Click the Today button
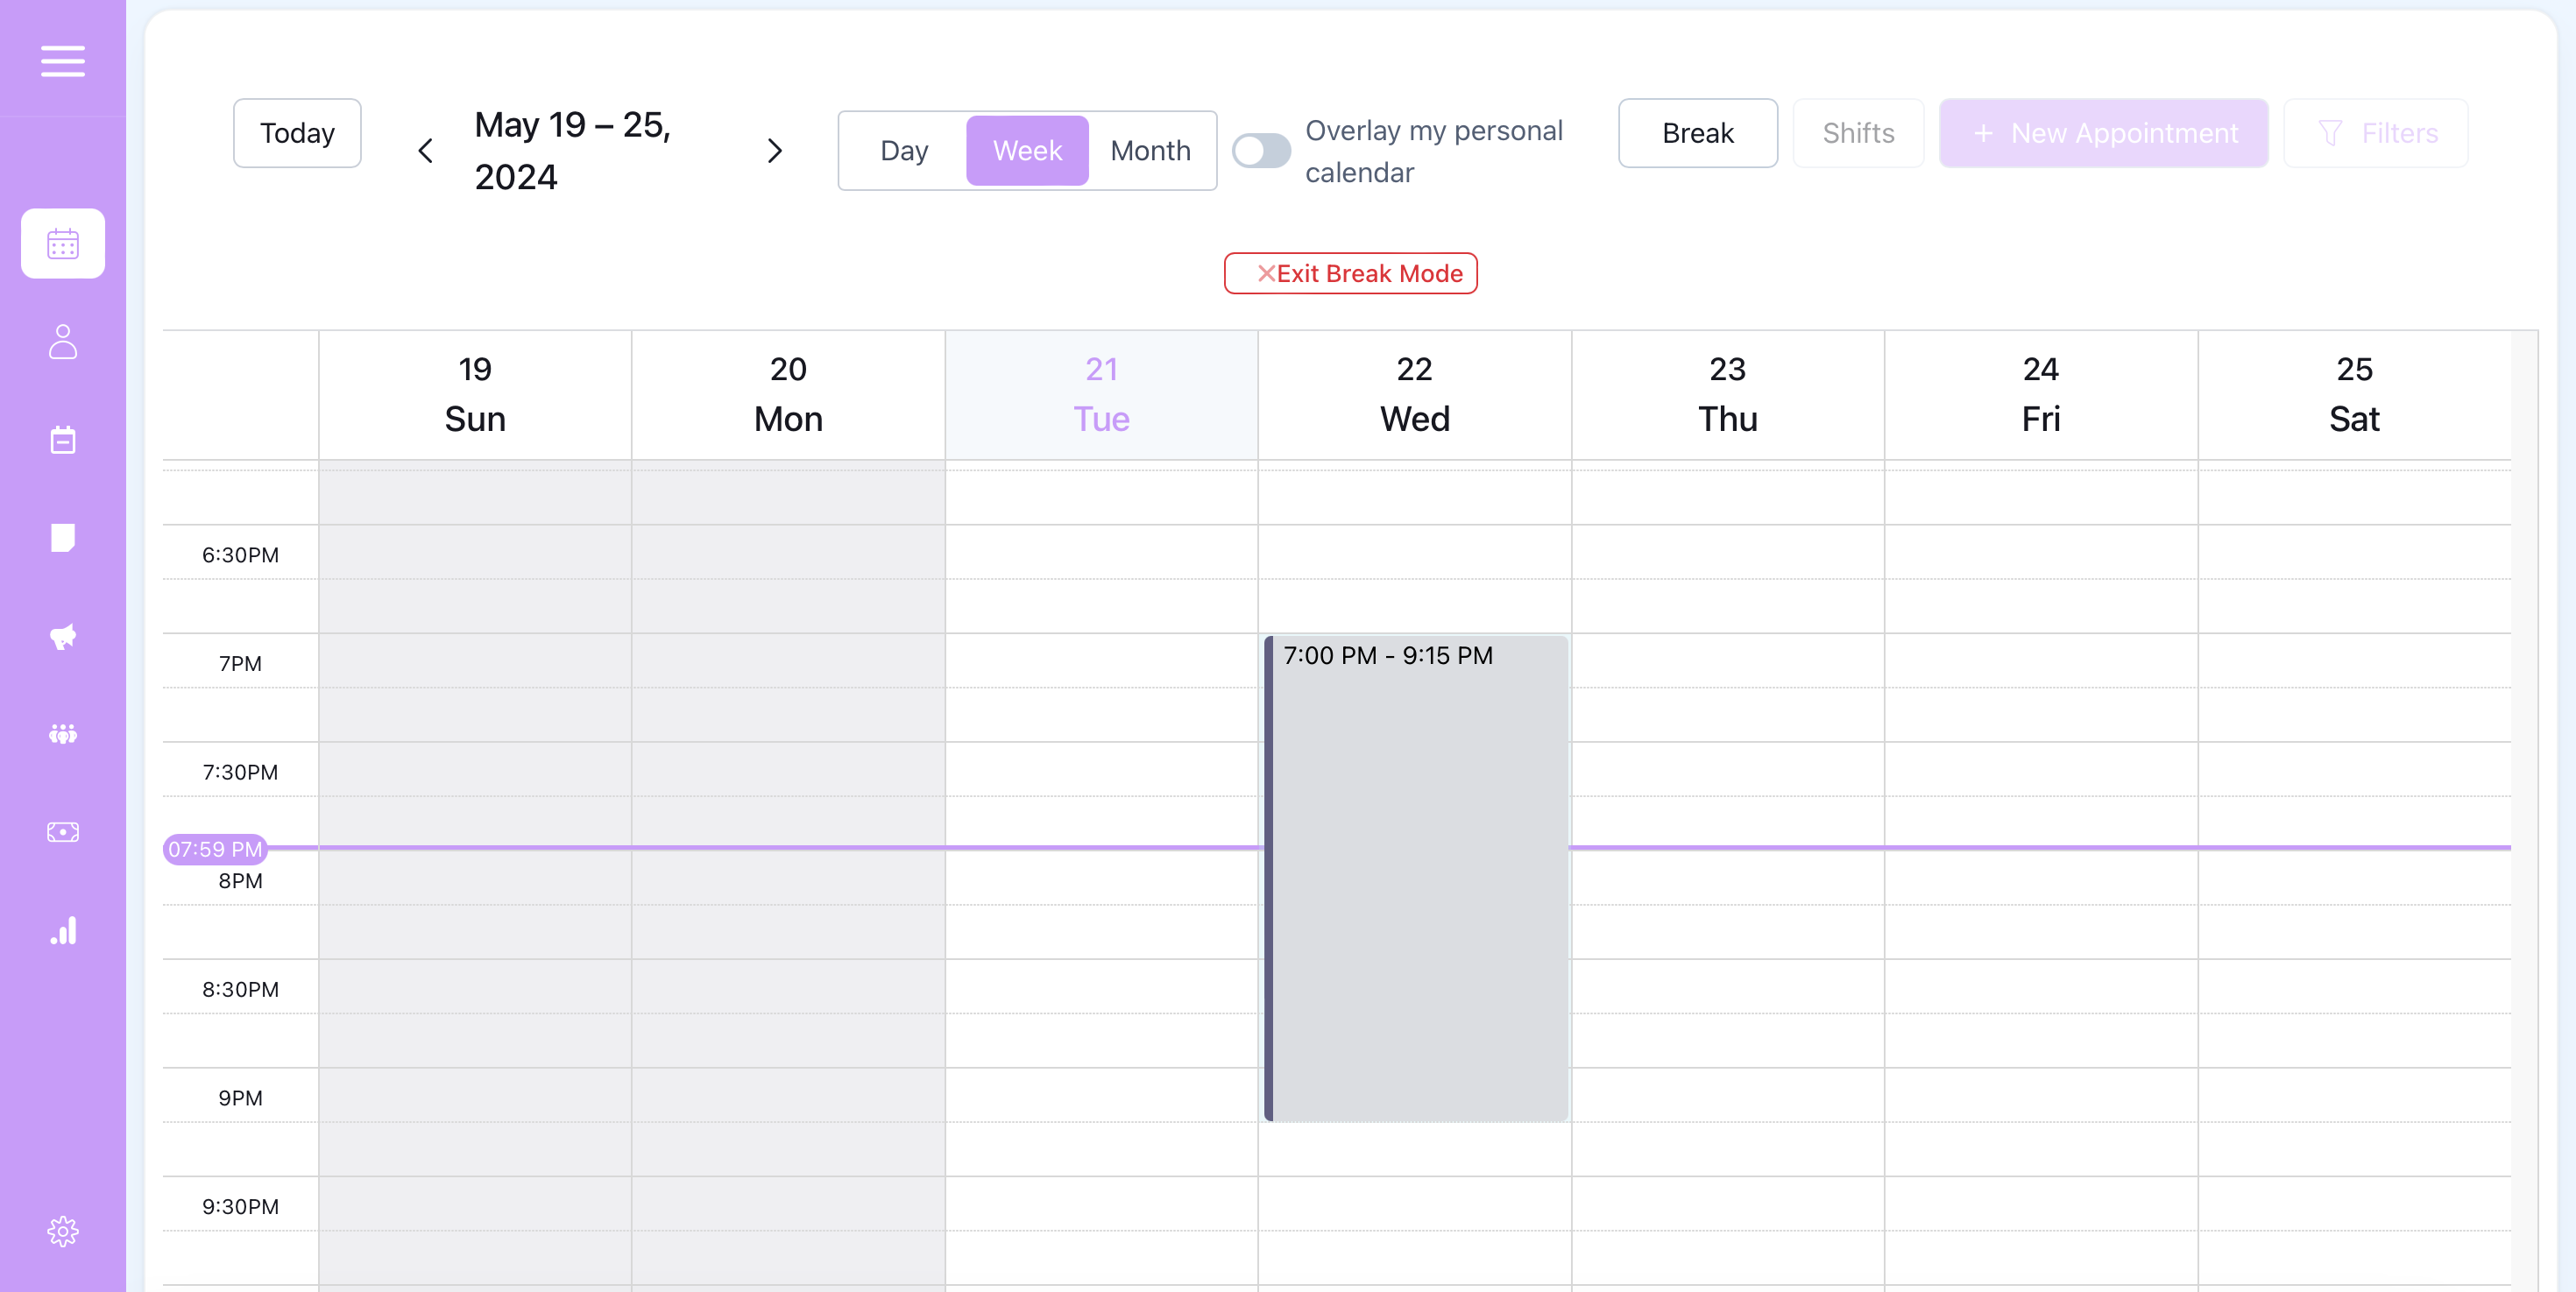The width and height of the screenshot is (2576, 1292). (297, 133)
